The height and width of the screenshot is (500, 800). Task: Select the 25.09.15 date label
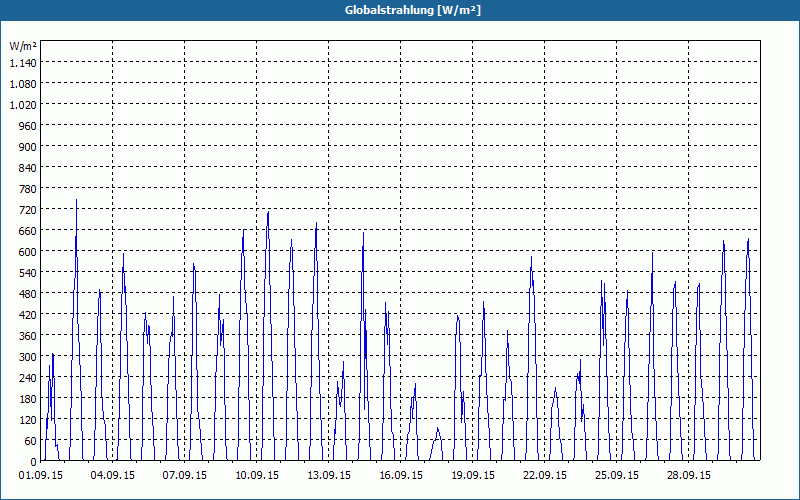tap(616, 476)
